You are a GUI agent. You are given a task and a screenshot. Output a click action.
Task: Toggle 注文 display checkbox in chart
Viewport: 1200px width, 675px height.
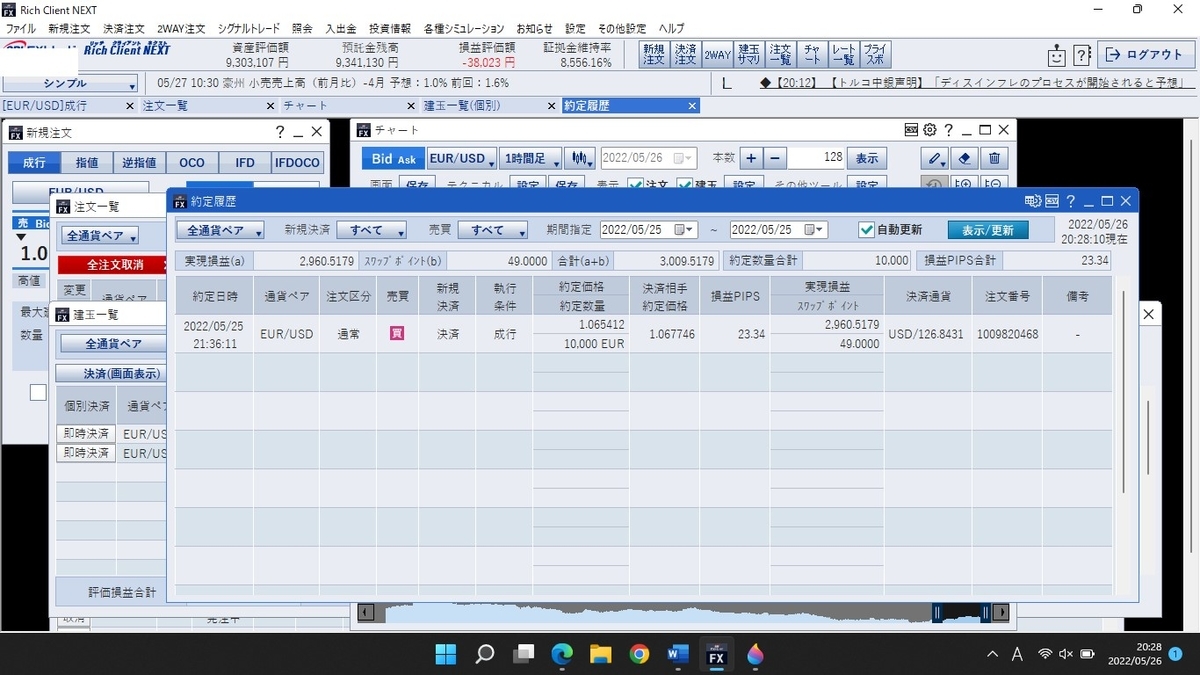click(634, 184)
